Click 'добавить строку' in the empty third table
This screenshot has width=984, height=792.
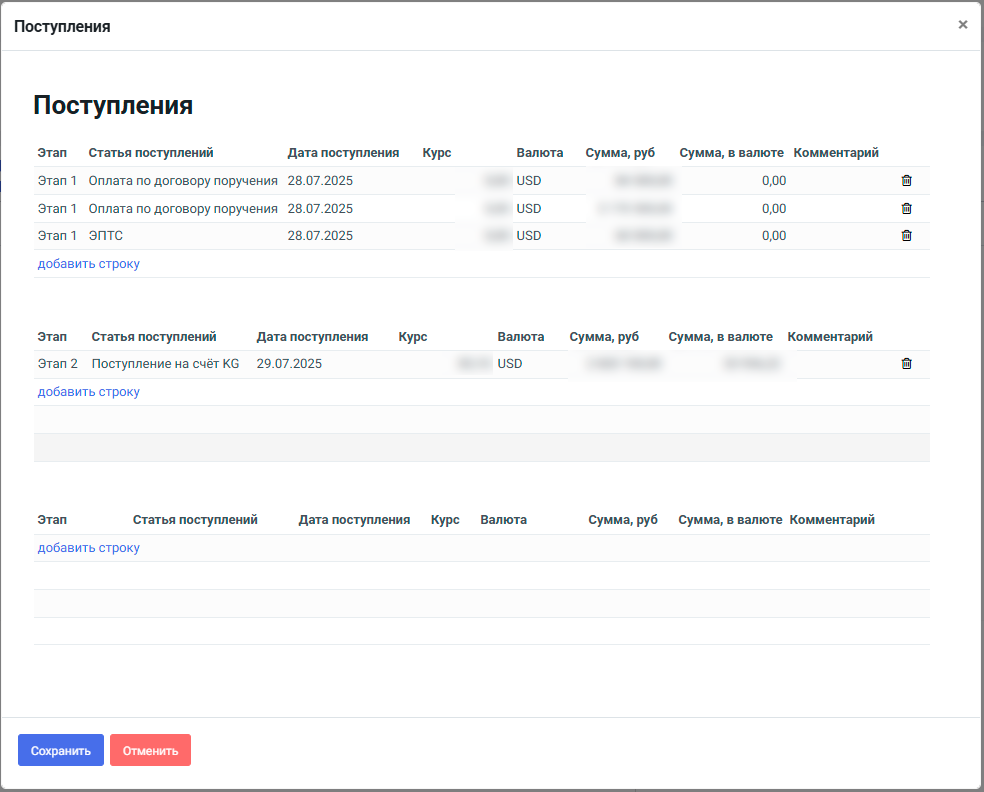point(89,548)
